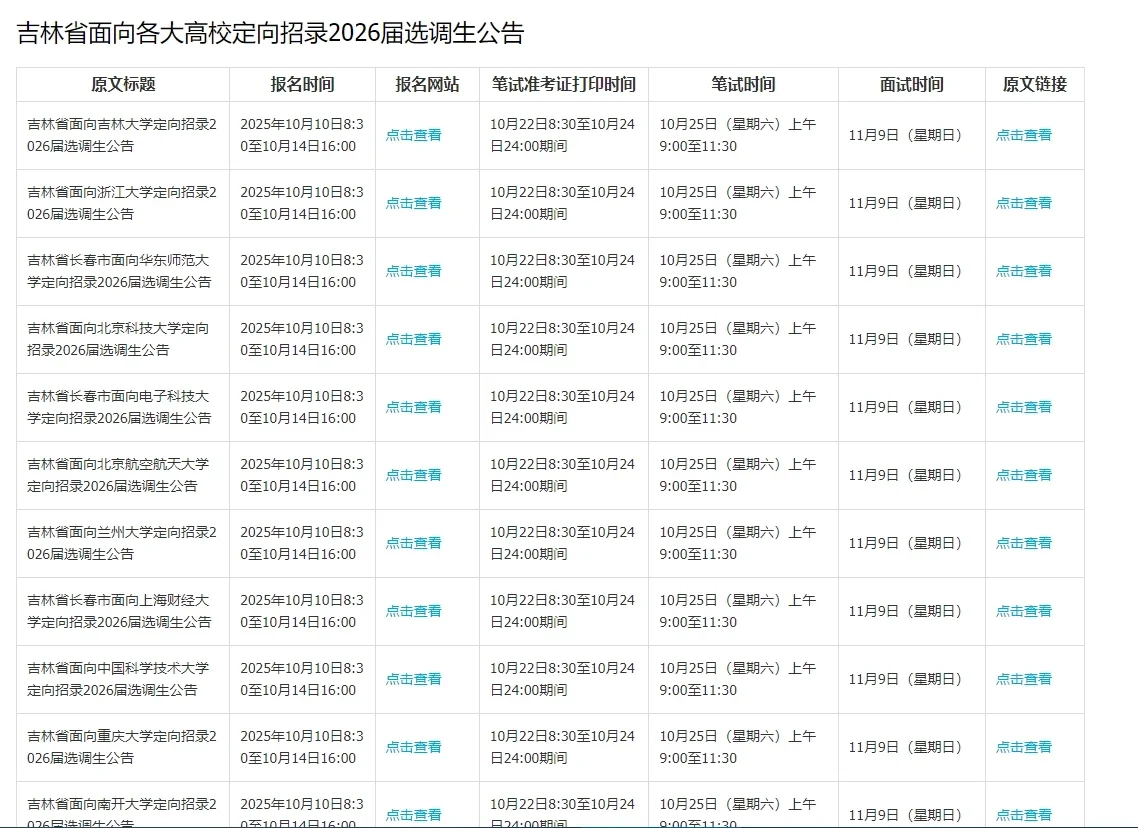Open 原文链接 for 北京航空航天大学 announcement

(1023, 475)
